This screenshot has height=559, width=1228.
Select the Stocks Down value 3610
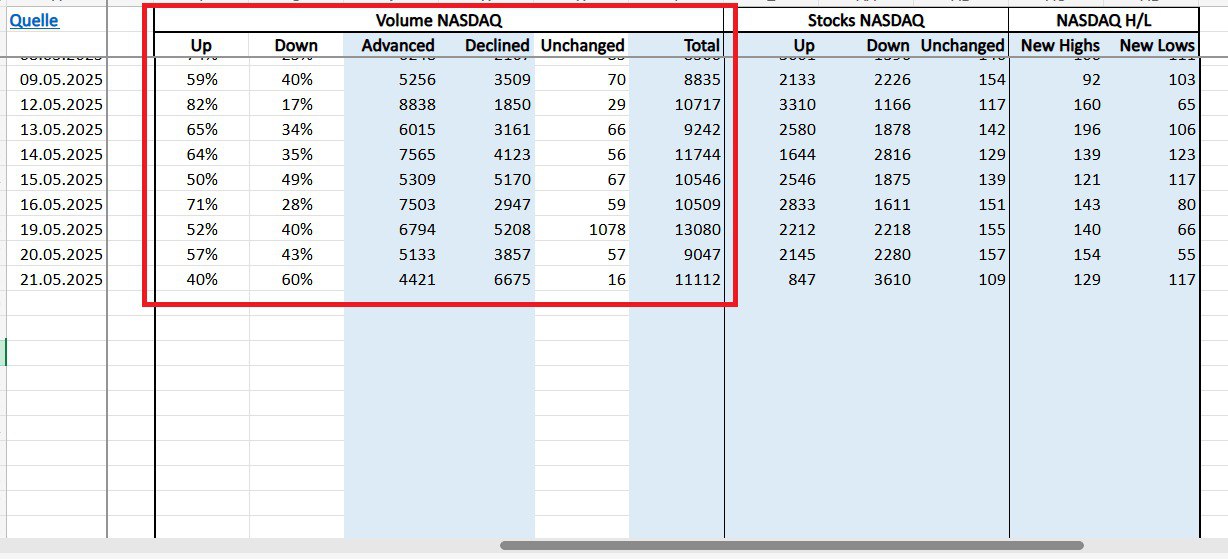[x=888, y=280]
